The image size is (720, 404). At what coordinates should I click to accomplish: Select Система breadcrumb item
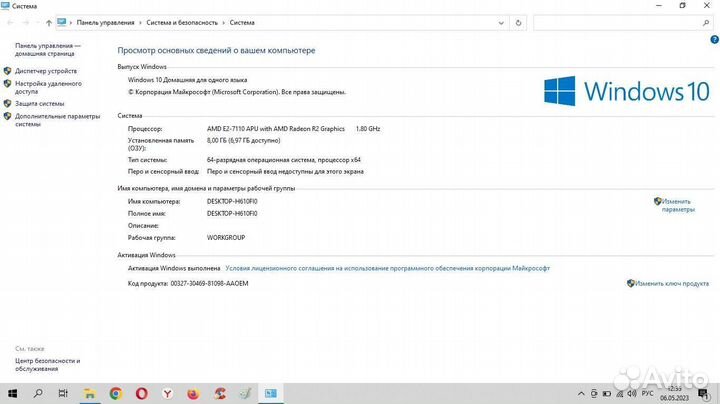242,22
